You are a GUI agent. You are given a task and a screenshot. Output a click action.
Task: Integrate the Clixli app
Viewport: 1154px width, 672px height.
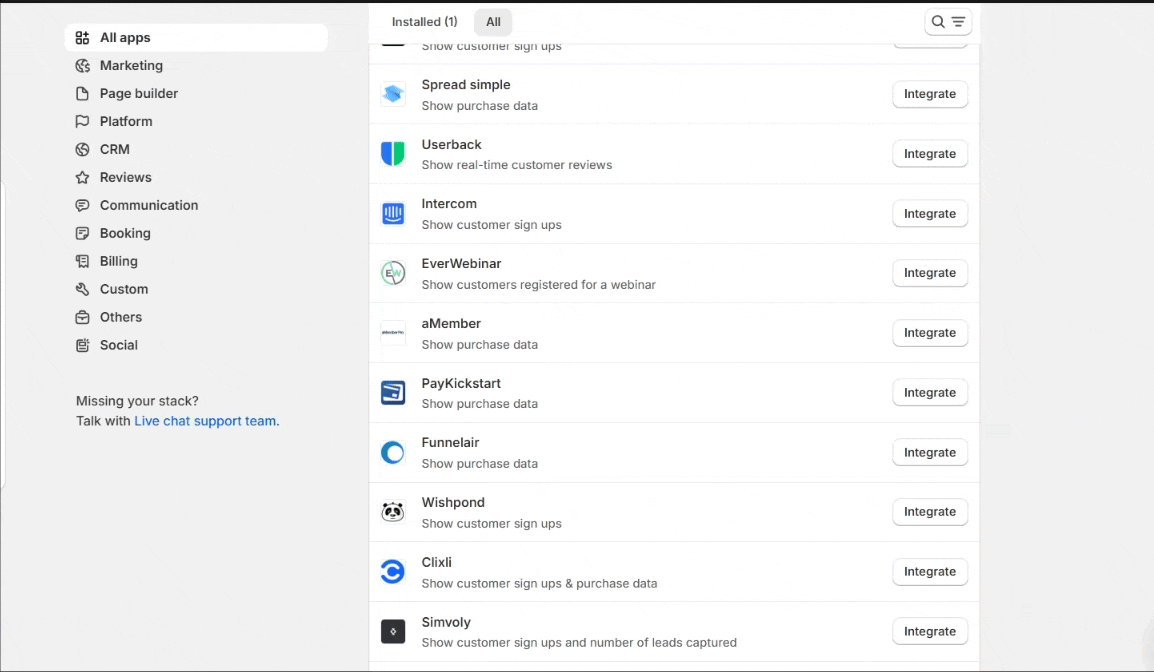point(930,571)
